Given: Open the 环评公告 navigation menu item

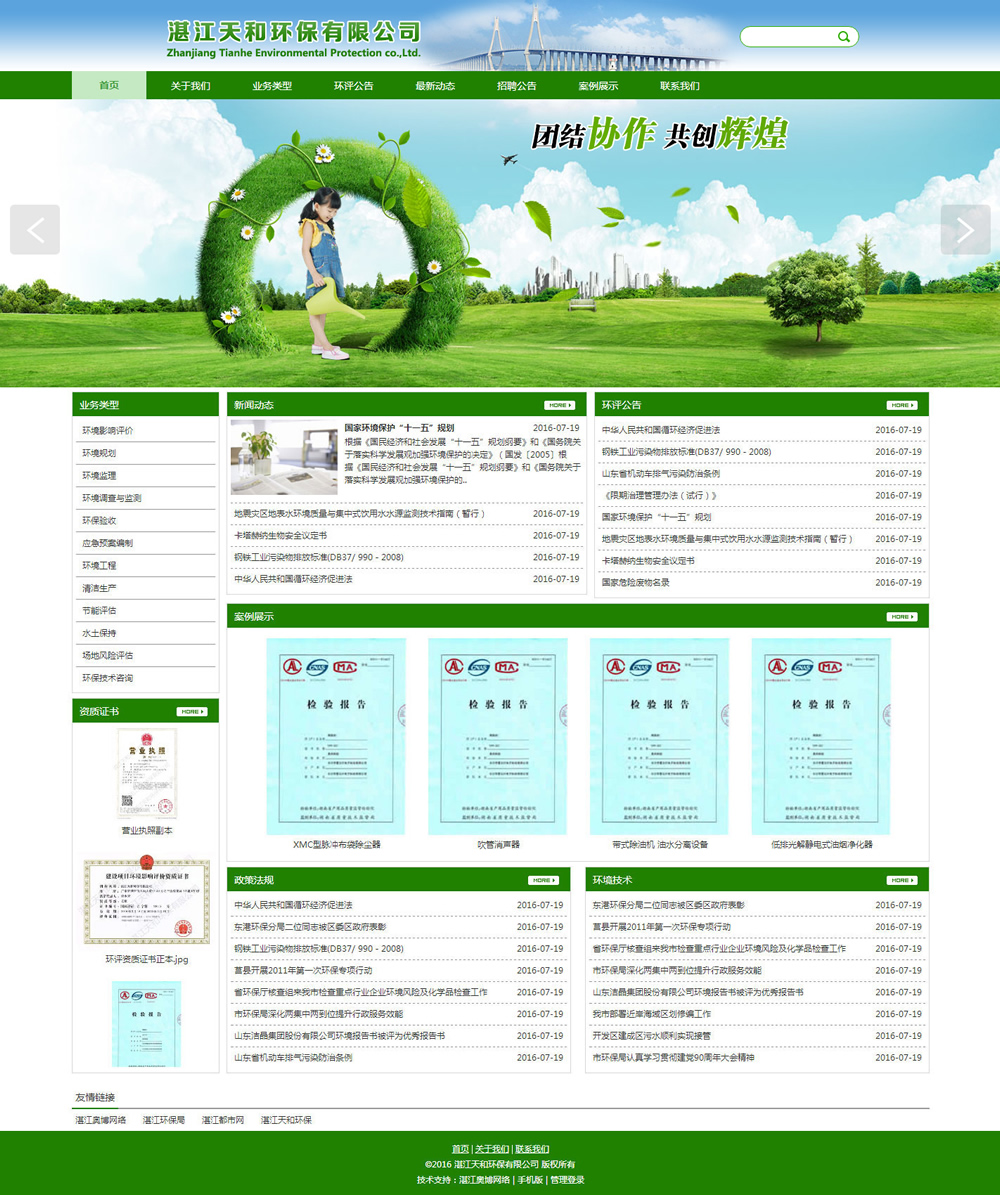Looking at the screenshot, I should [x=353, y=86].
